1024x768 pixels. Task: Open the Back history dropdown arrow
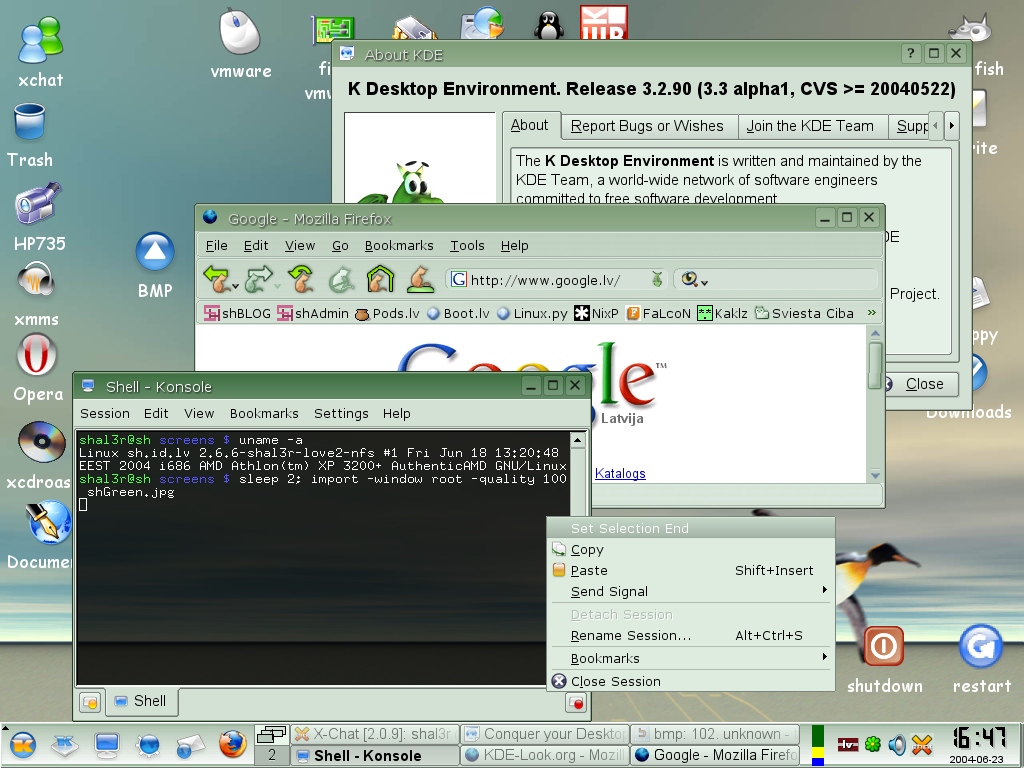point(234,285)
